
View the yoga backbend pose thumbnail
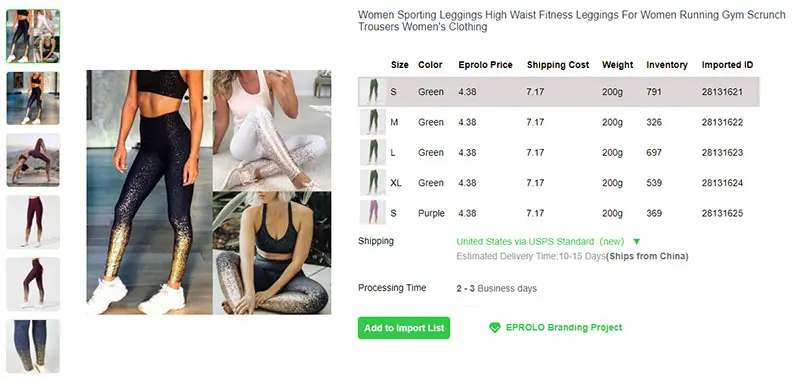pos(33,160)
